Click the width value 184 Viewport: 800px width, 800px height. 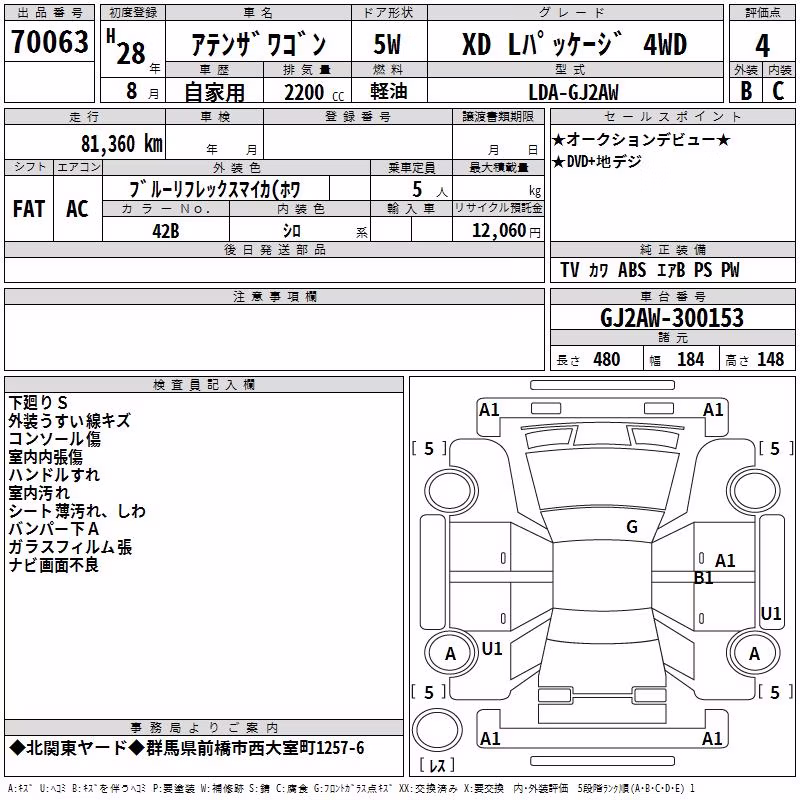(x=690, y=360)
